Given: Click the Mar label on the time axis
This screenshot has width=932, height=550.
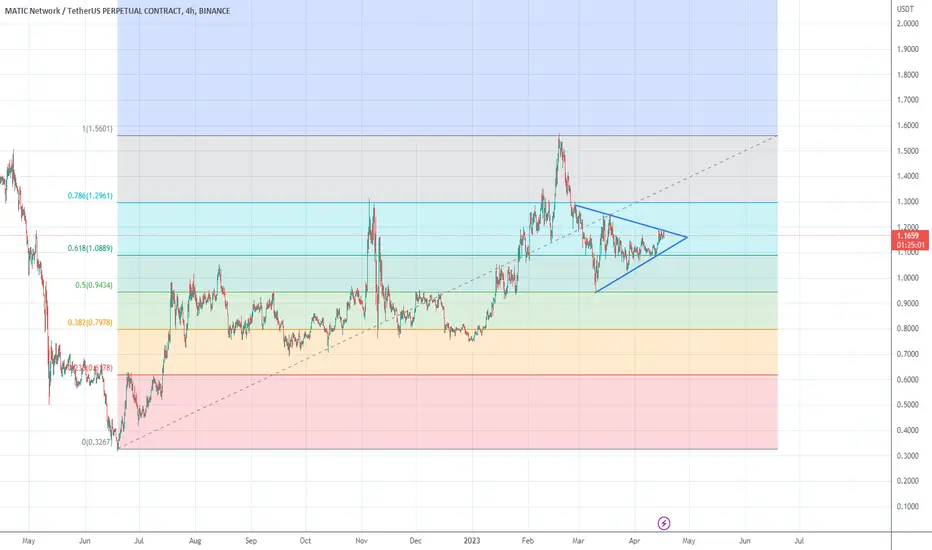Looking at the screenshot, I should tap(578, 541).
